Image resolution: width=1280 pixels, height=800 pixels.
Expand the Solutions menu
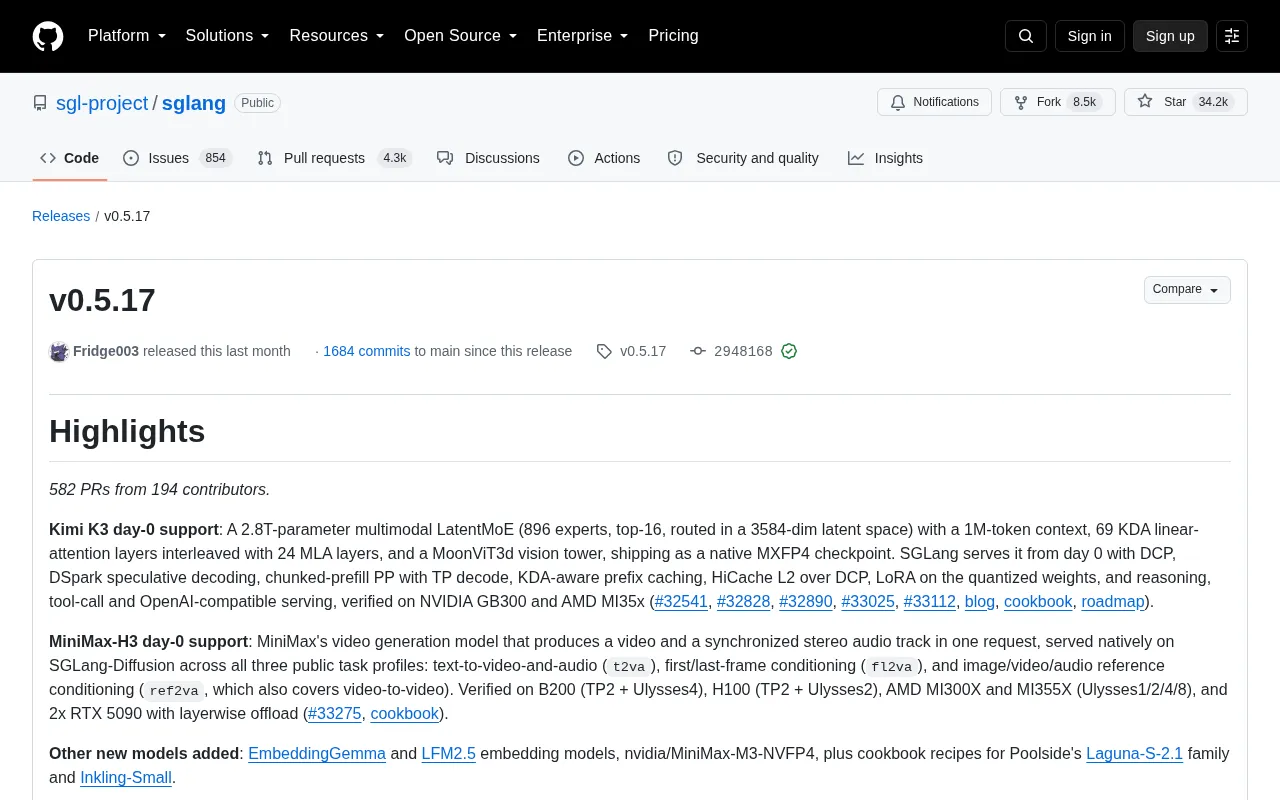coord(228,36)
